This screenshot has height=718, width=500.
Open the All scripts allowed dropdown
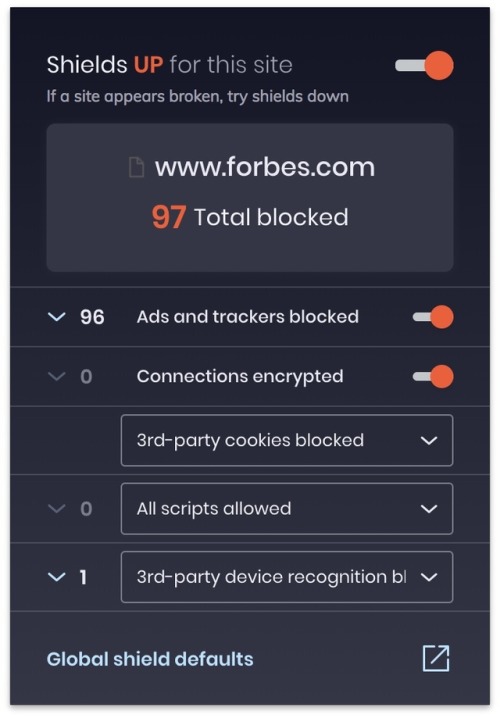point(287,509)
